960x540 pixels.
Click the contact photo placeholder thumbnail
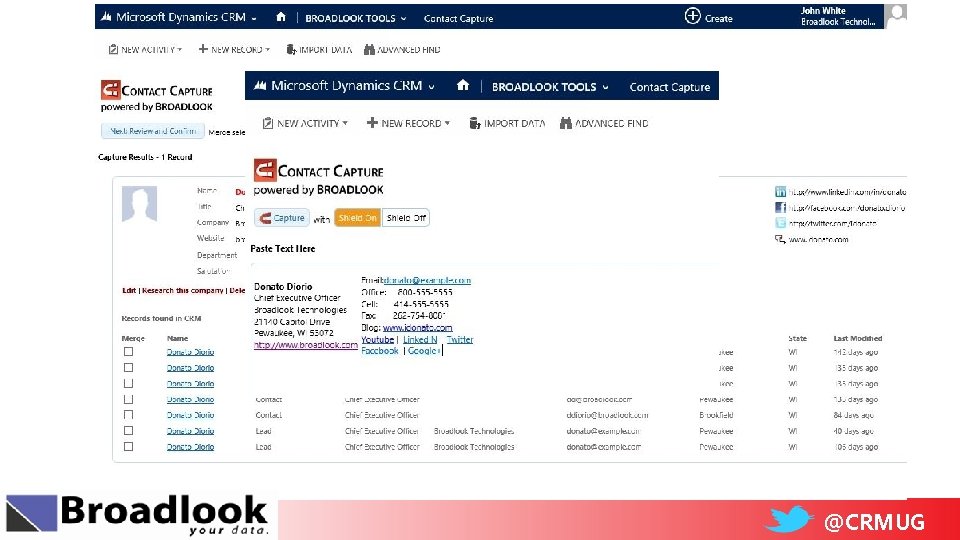coord(140,203)
